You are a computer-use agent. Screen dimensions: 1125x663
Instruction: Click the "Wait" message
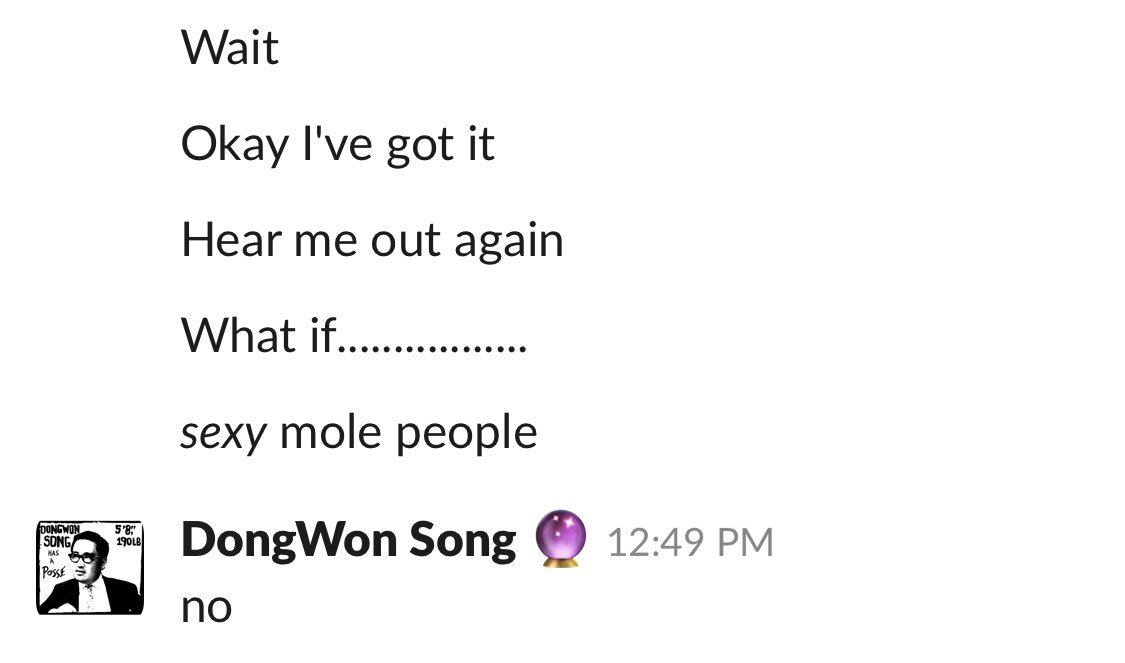[230, 47]
